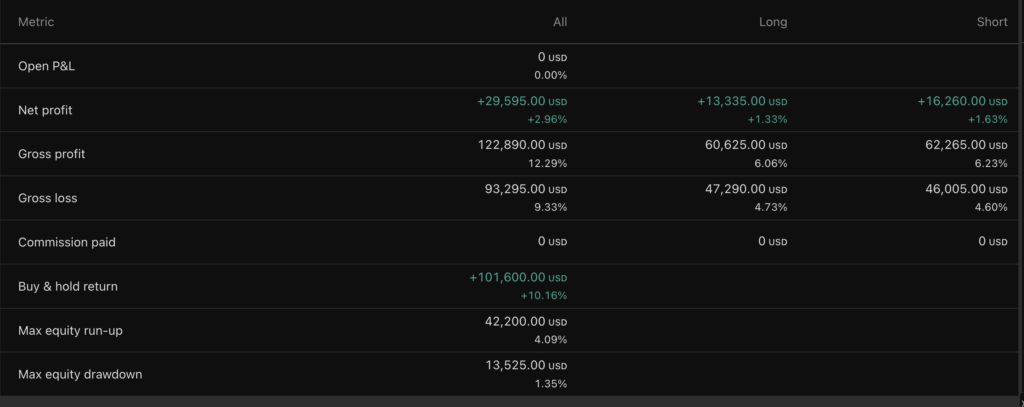Click the Gross profit row label
This screenshot has width=1024, height=407.
pos(51,154)
